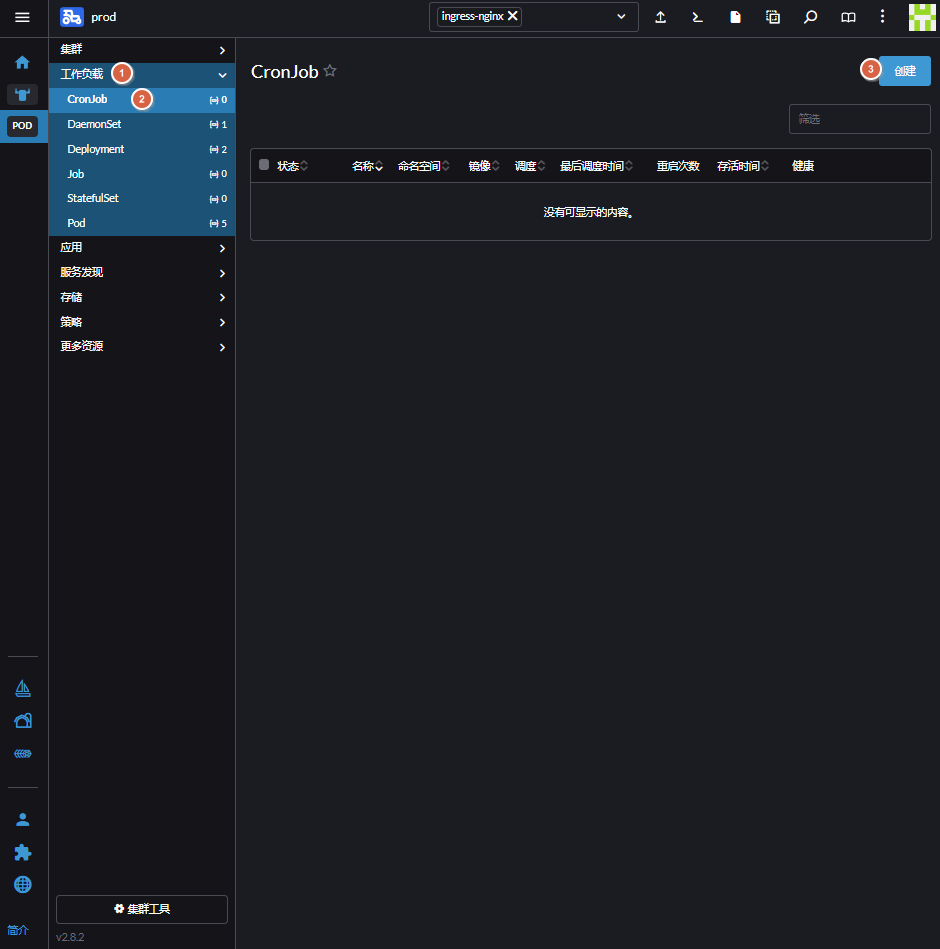Open the Job workload page
940x949 pixels.
[x=142, y=174]
